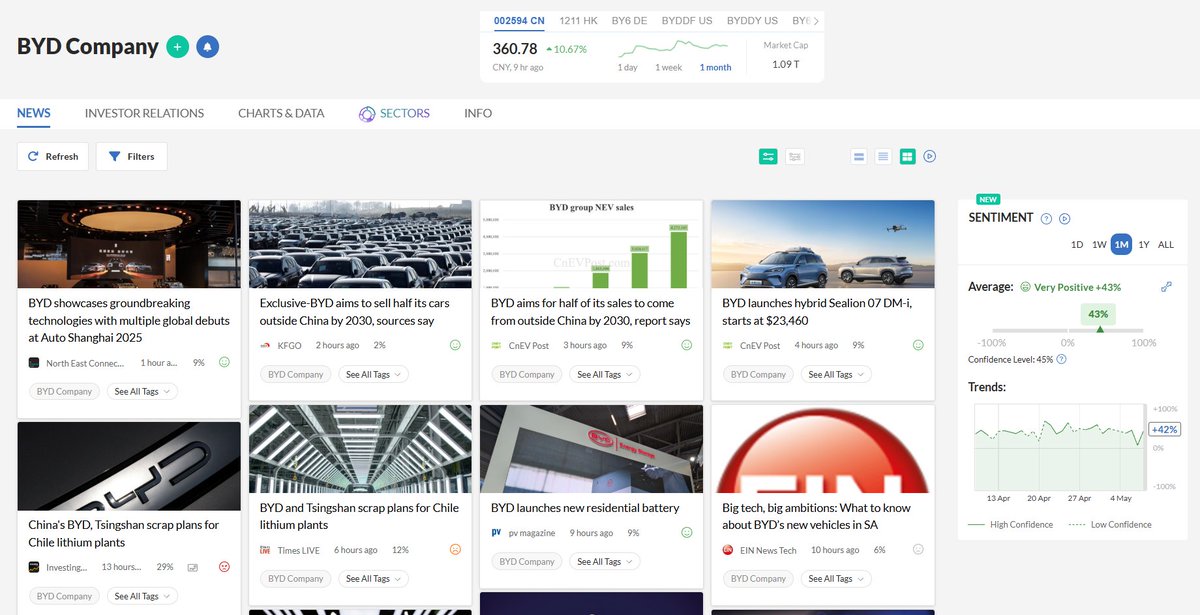Select the 1D sentiment period
The width and height of the screenshot is (1200, 615).
(1076, 244)
